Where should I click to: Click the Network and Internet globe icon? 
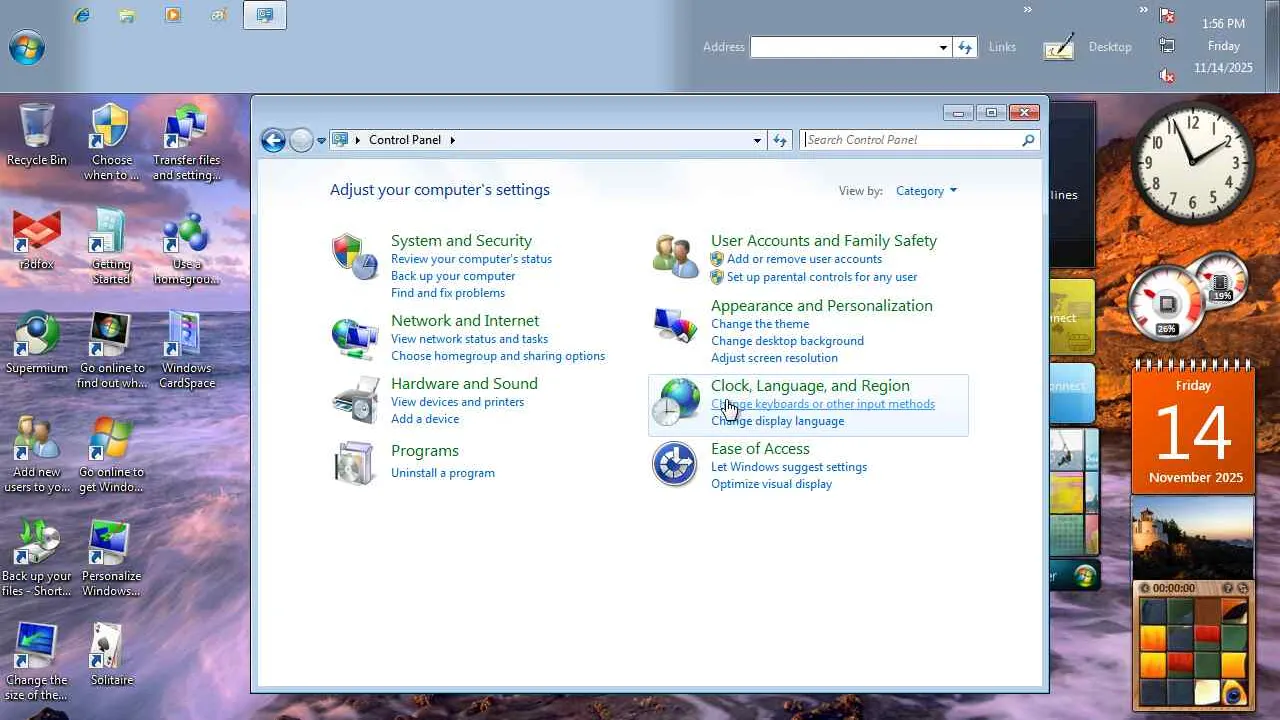point(355,338)
